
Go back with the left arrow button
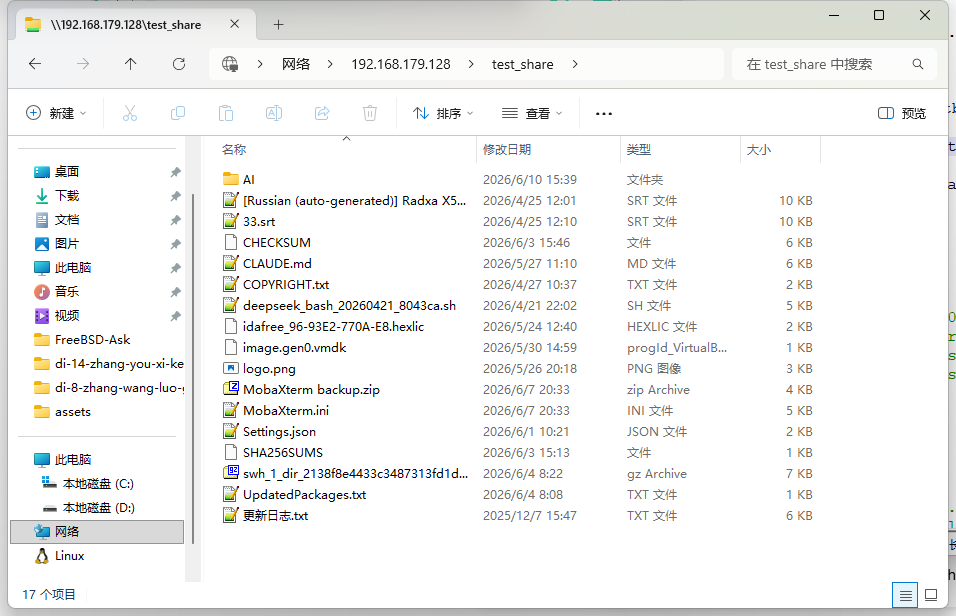35,63
